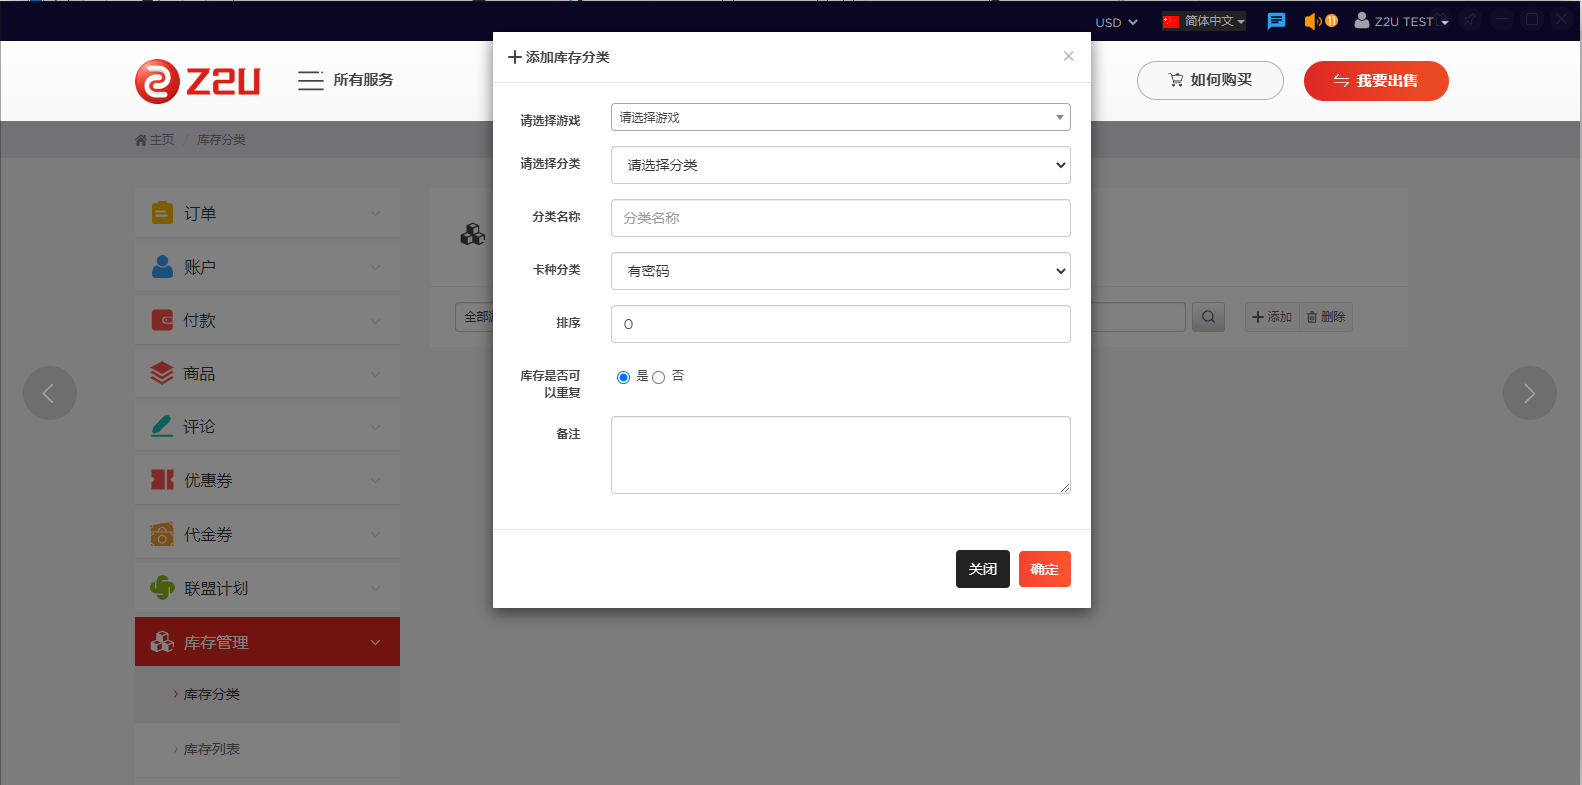This screenshot has height=785, width=1582.
Task: Expand the 订单 menu chevron
Action: coord(376,213)
